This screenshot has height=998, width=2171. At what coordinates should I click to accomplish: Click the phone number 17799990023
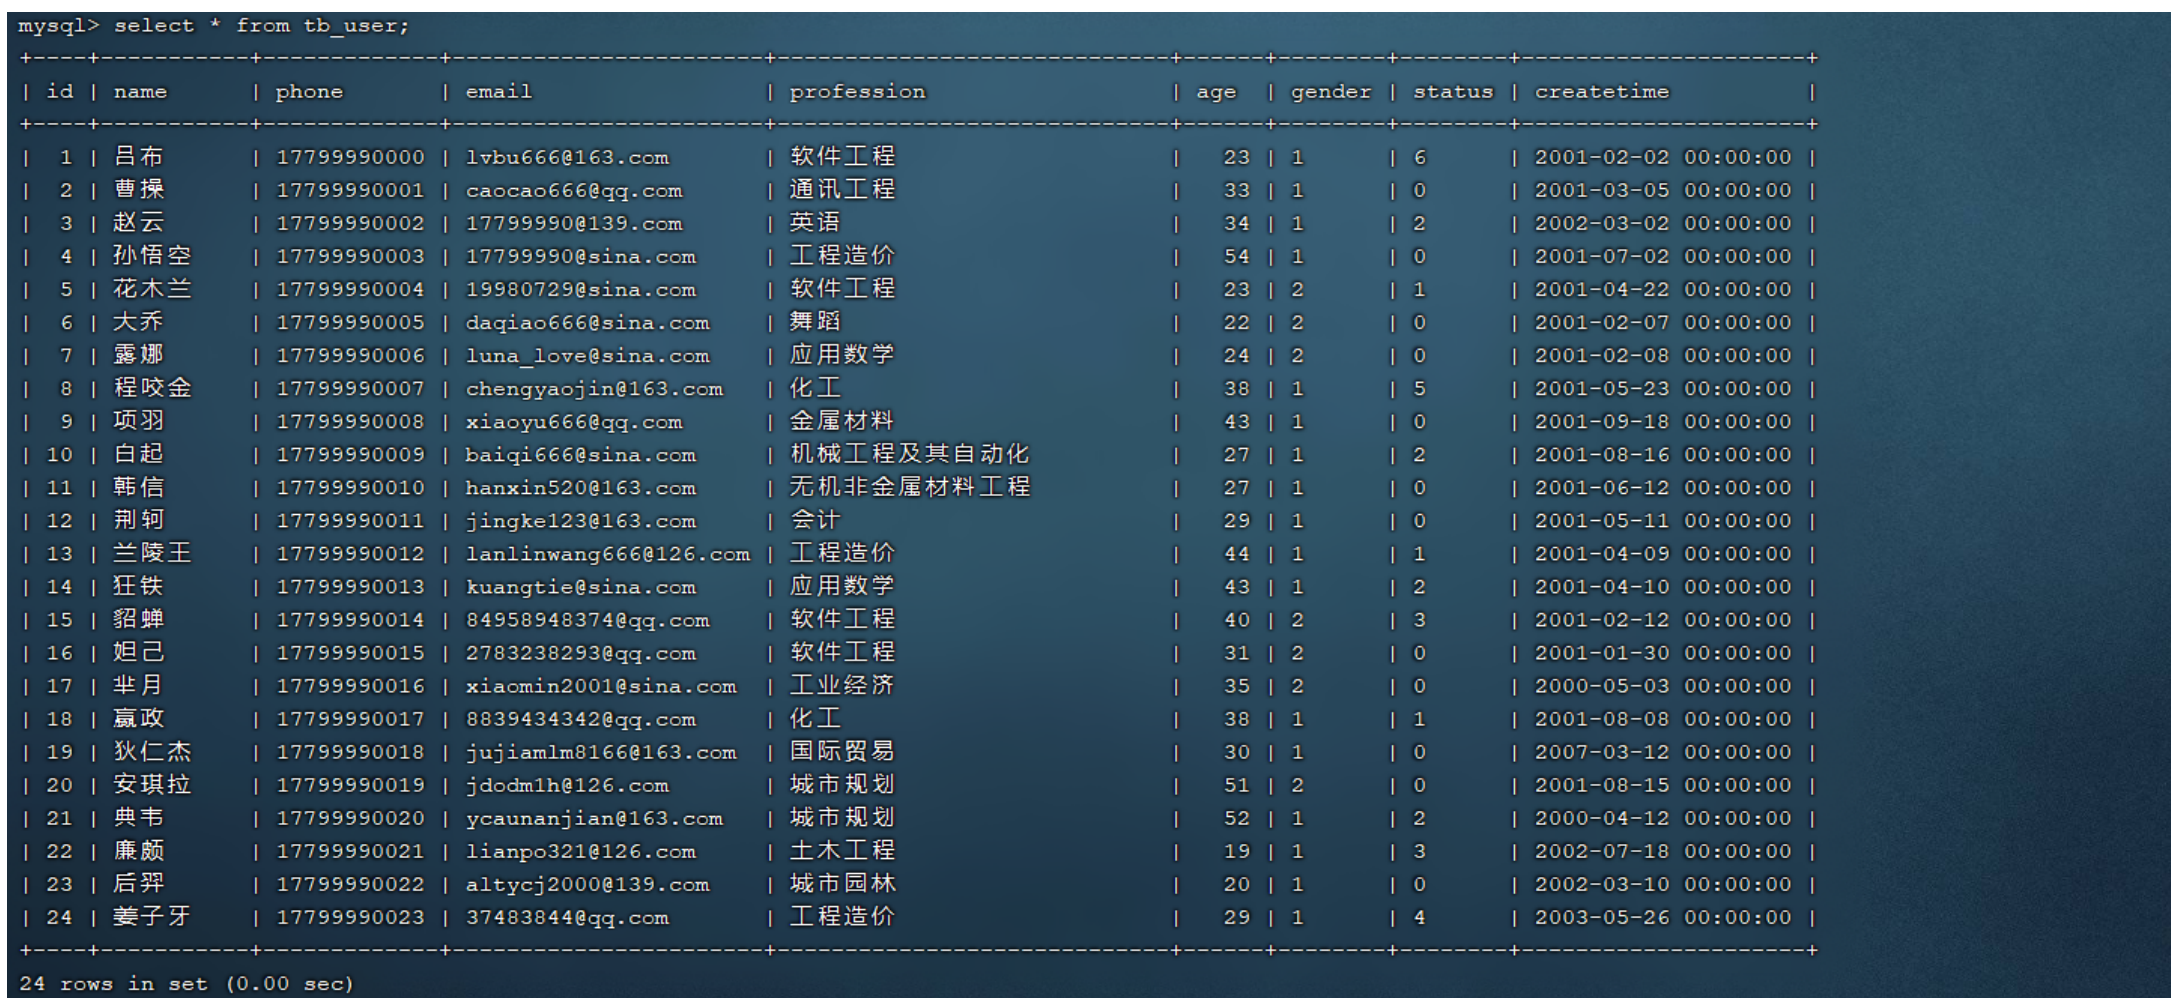350,917
